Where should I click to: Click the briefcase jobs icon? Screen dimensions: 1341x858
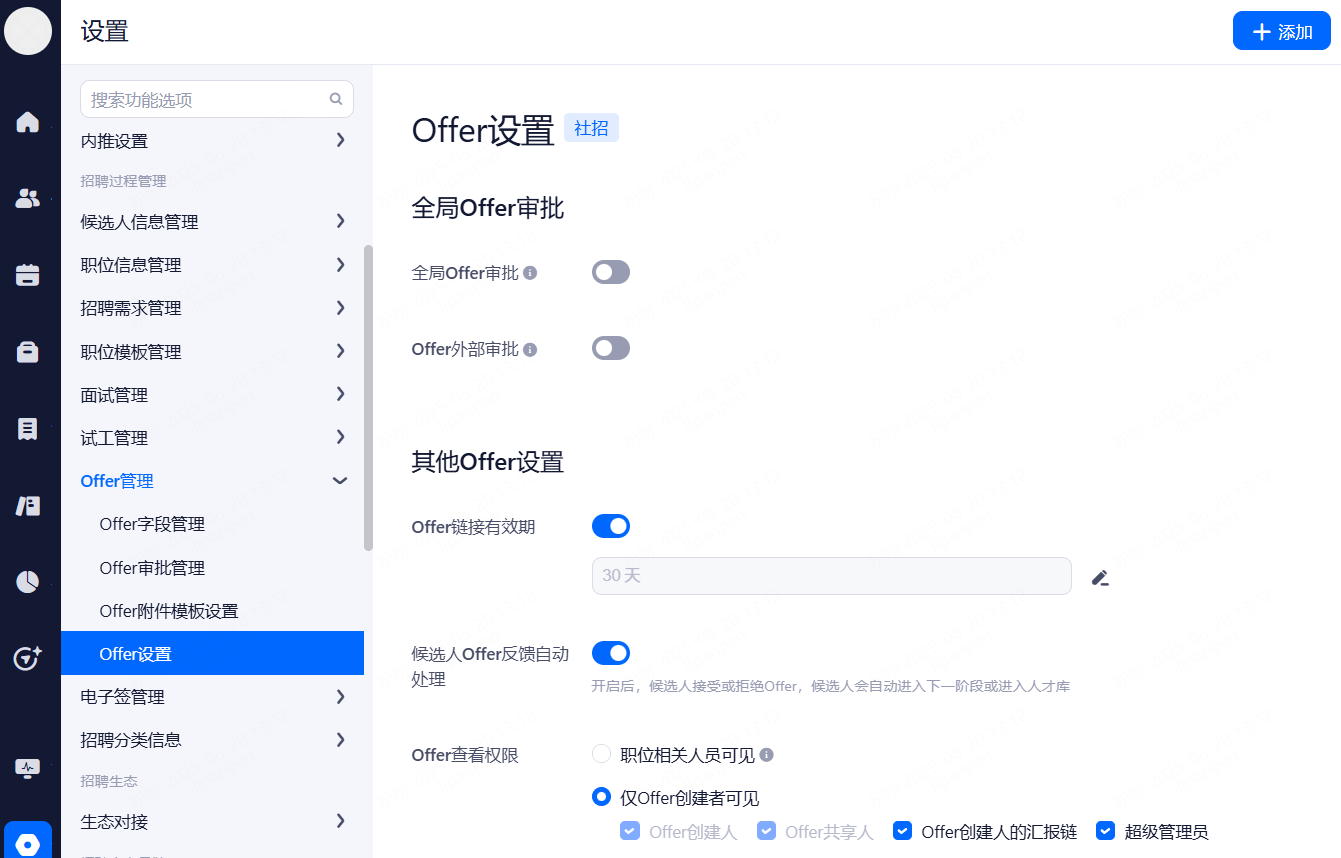(28, 352)
